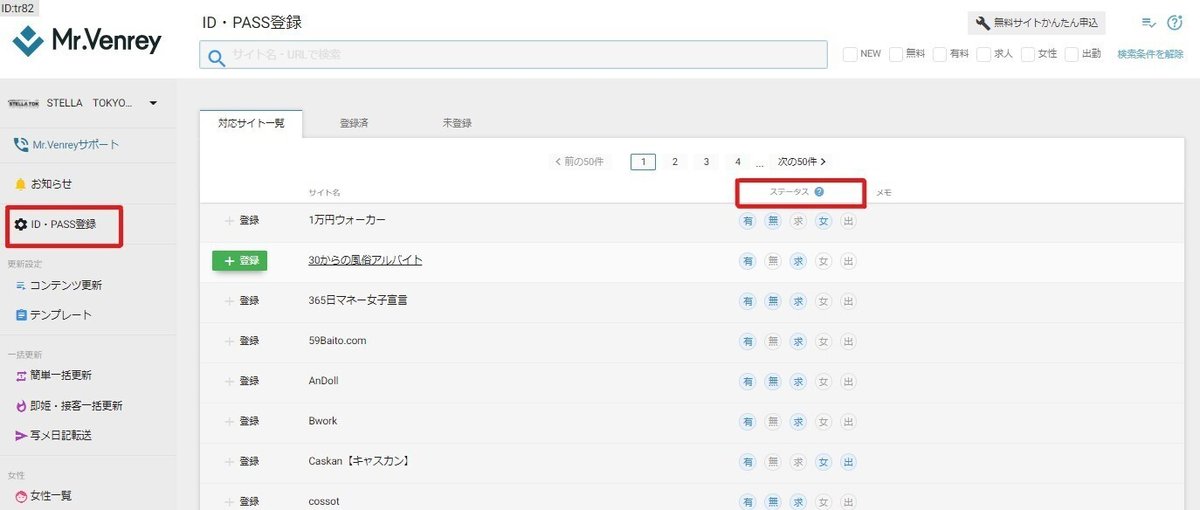Image resolution: width=1200 pixels, height=510 pixels.
Task: Check the 女性 filter checkbox
Action: tap(1028, 54)
